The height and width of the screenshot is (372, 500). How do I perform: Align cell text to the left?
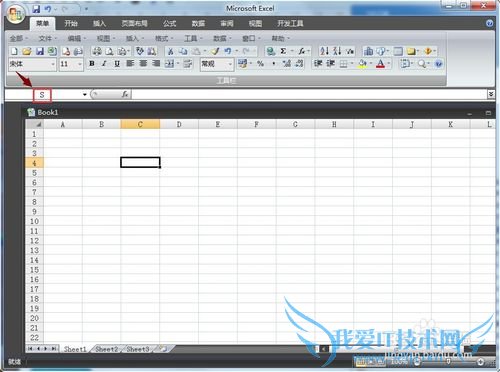pyautogui.click(x=130, y=63)
